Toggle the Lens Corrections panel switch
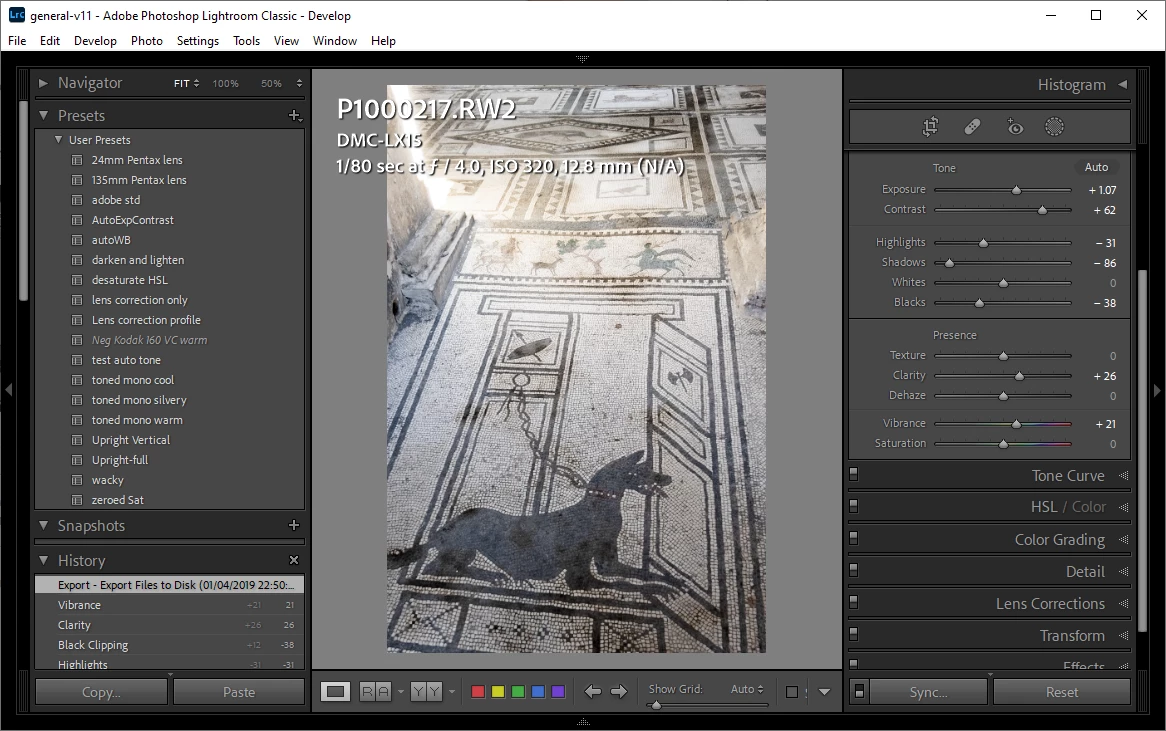Screen dimensions: 1166x731 [x=854, y=602]
